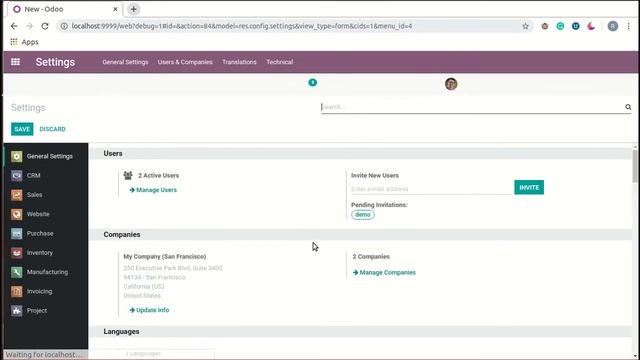Open the Manage Users link

pyautogui.click(x=153, y=190)
